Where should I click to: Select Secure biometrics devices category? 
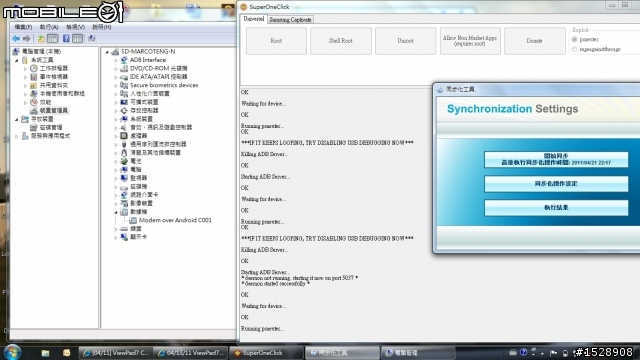[164, 85]
